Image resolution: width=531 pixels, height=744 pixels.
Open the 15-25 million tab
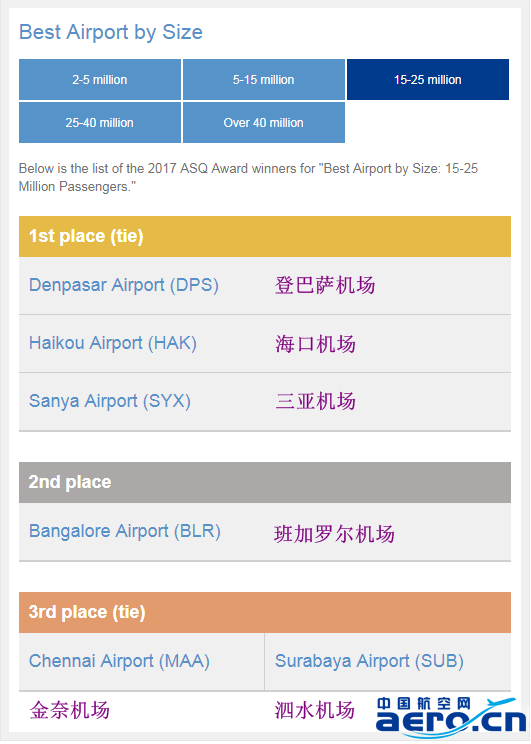[428, 80]
